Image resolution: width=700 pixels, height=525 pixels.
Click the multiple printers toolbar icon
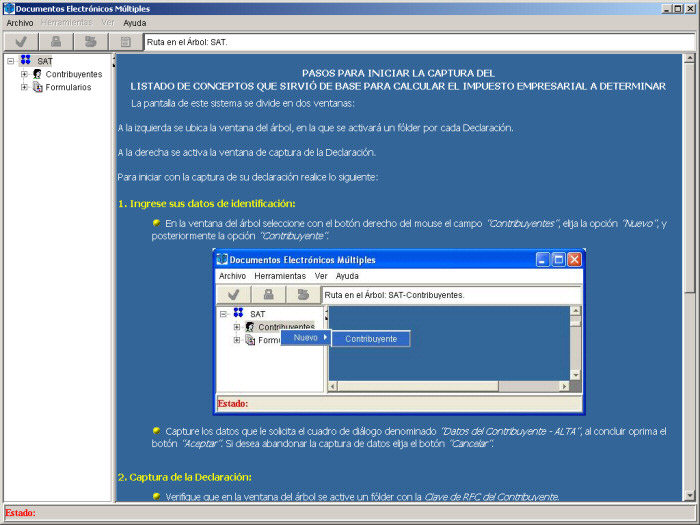91,42
